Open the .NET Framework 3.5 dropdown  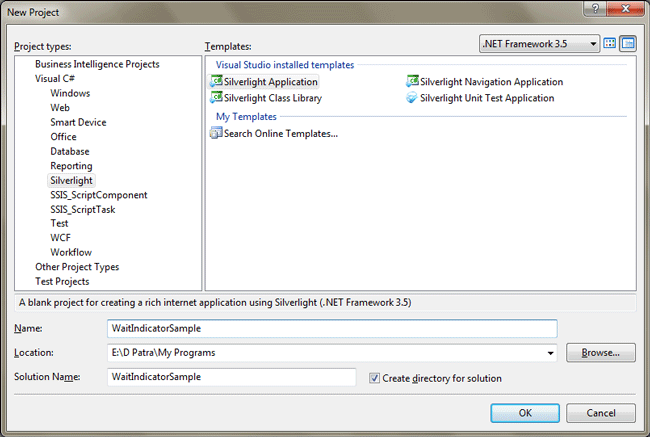[x=539, y=44]
